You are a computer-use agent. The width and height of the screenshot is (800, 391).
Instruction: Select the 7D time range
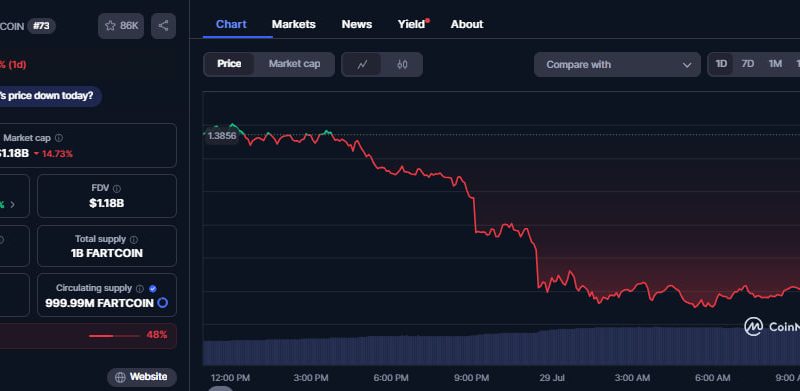click(747, 64)
